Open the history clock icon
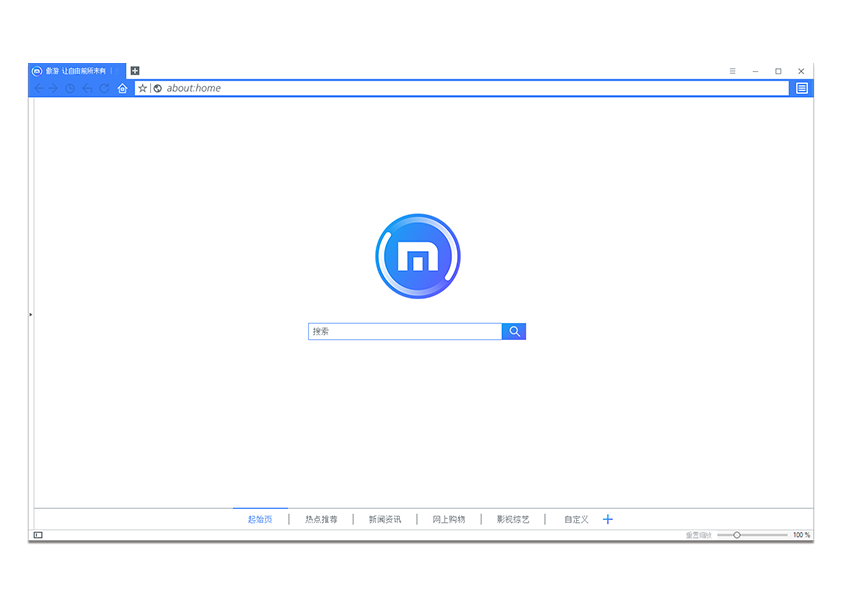The height and width of the screenshot is (596, 842). [x=70, y=89]
